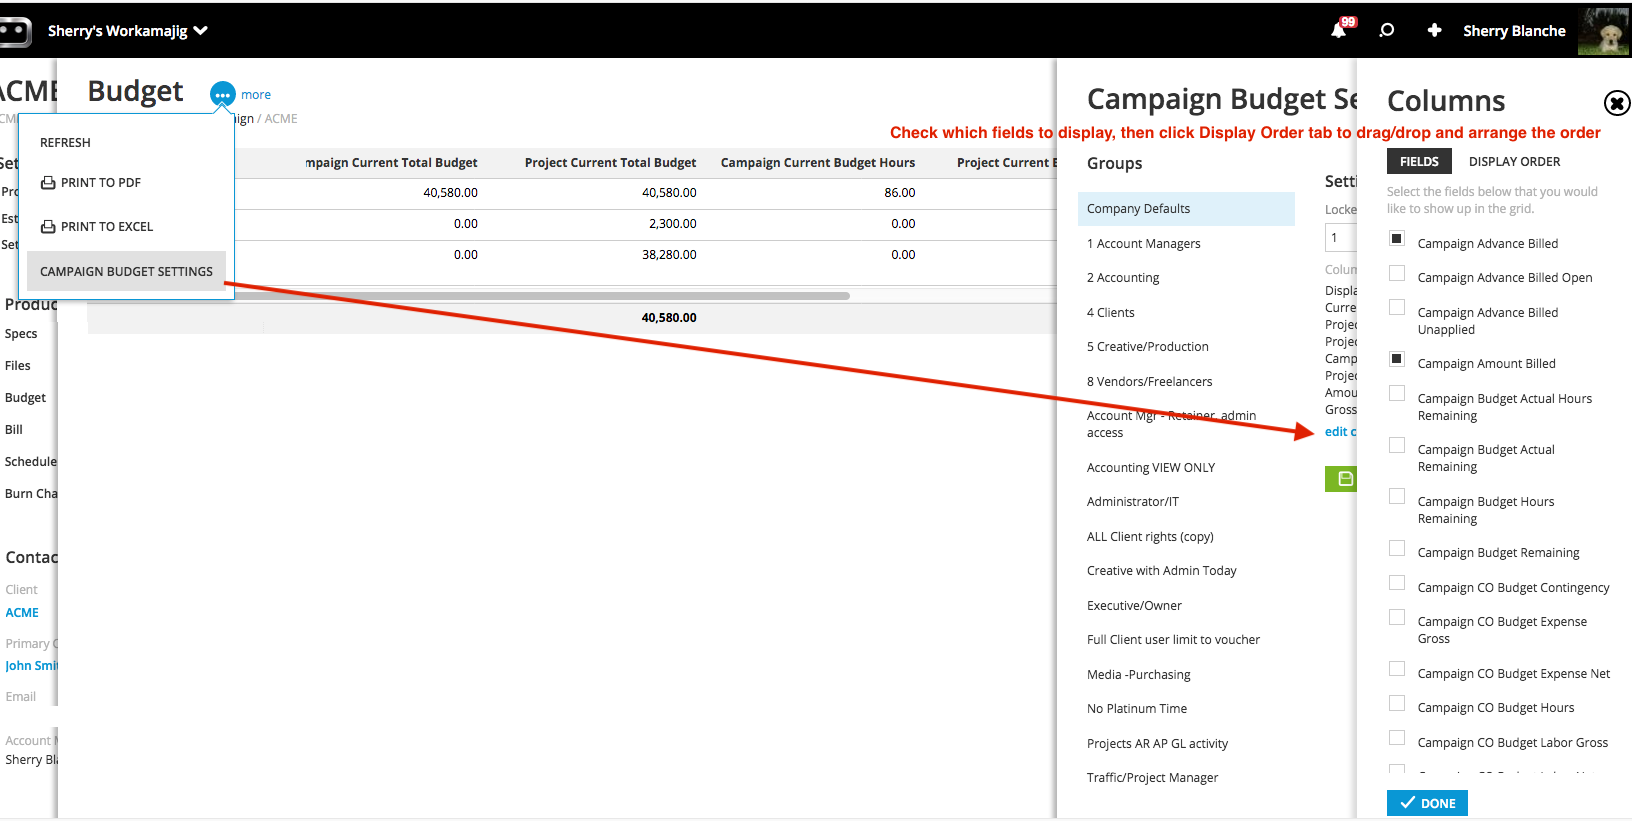Click green save icon in settings
Viewport: 1632px width, 821px height.
click(x=1343, y=479)
